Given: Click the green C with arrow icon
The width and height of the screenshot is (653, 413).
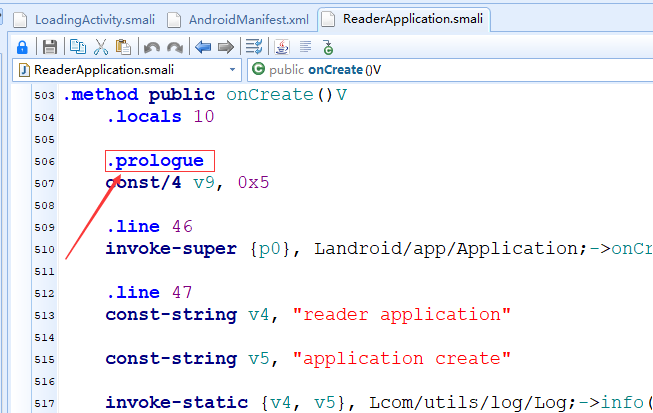Looking at the screenshot, I should point(328,47).
